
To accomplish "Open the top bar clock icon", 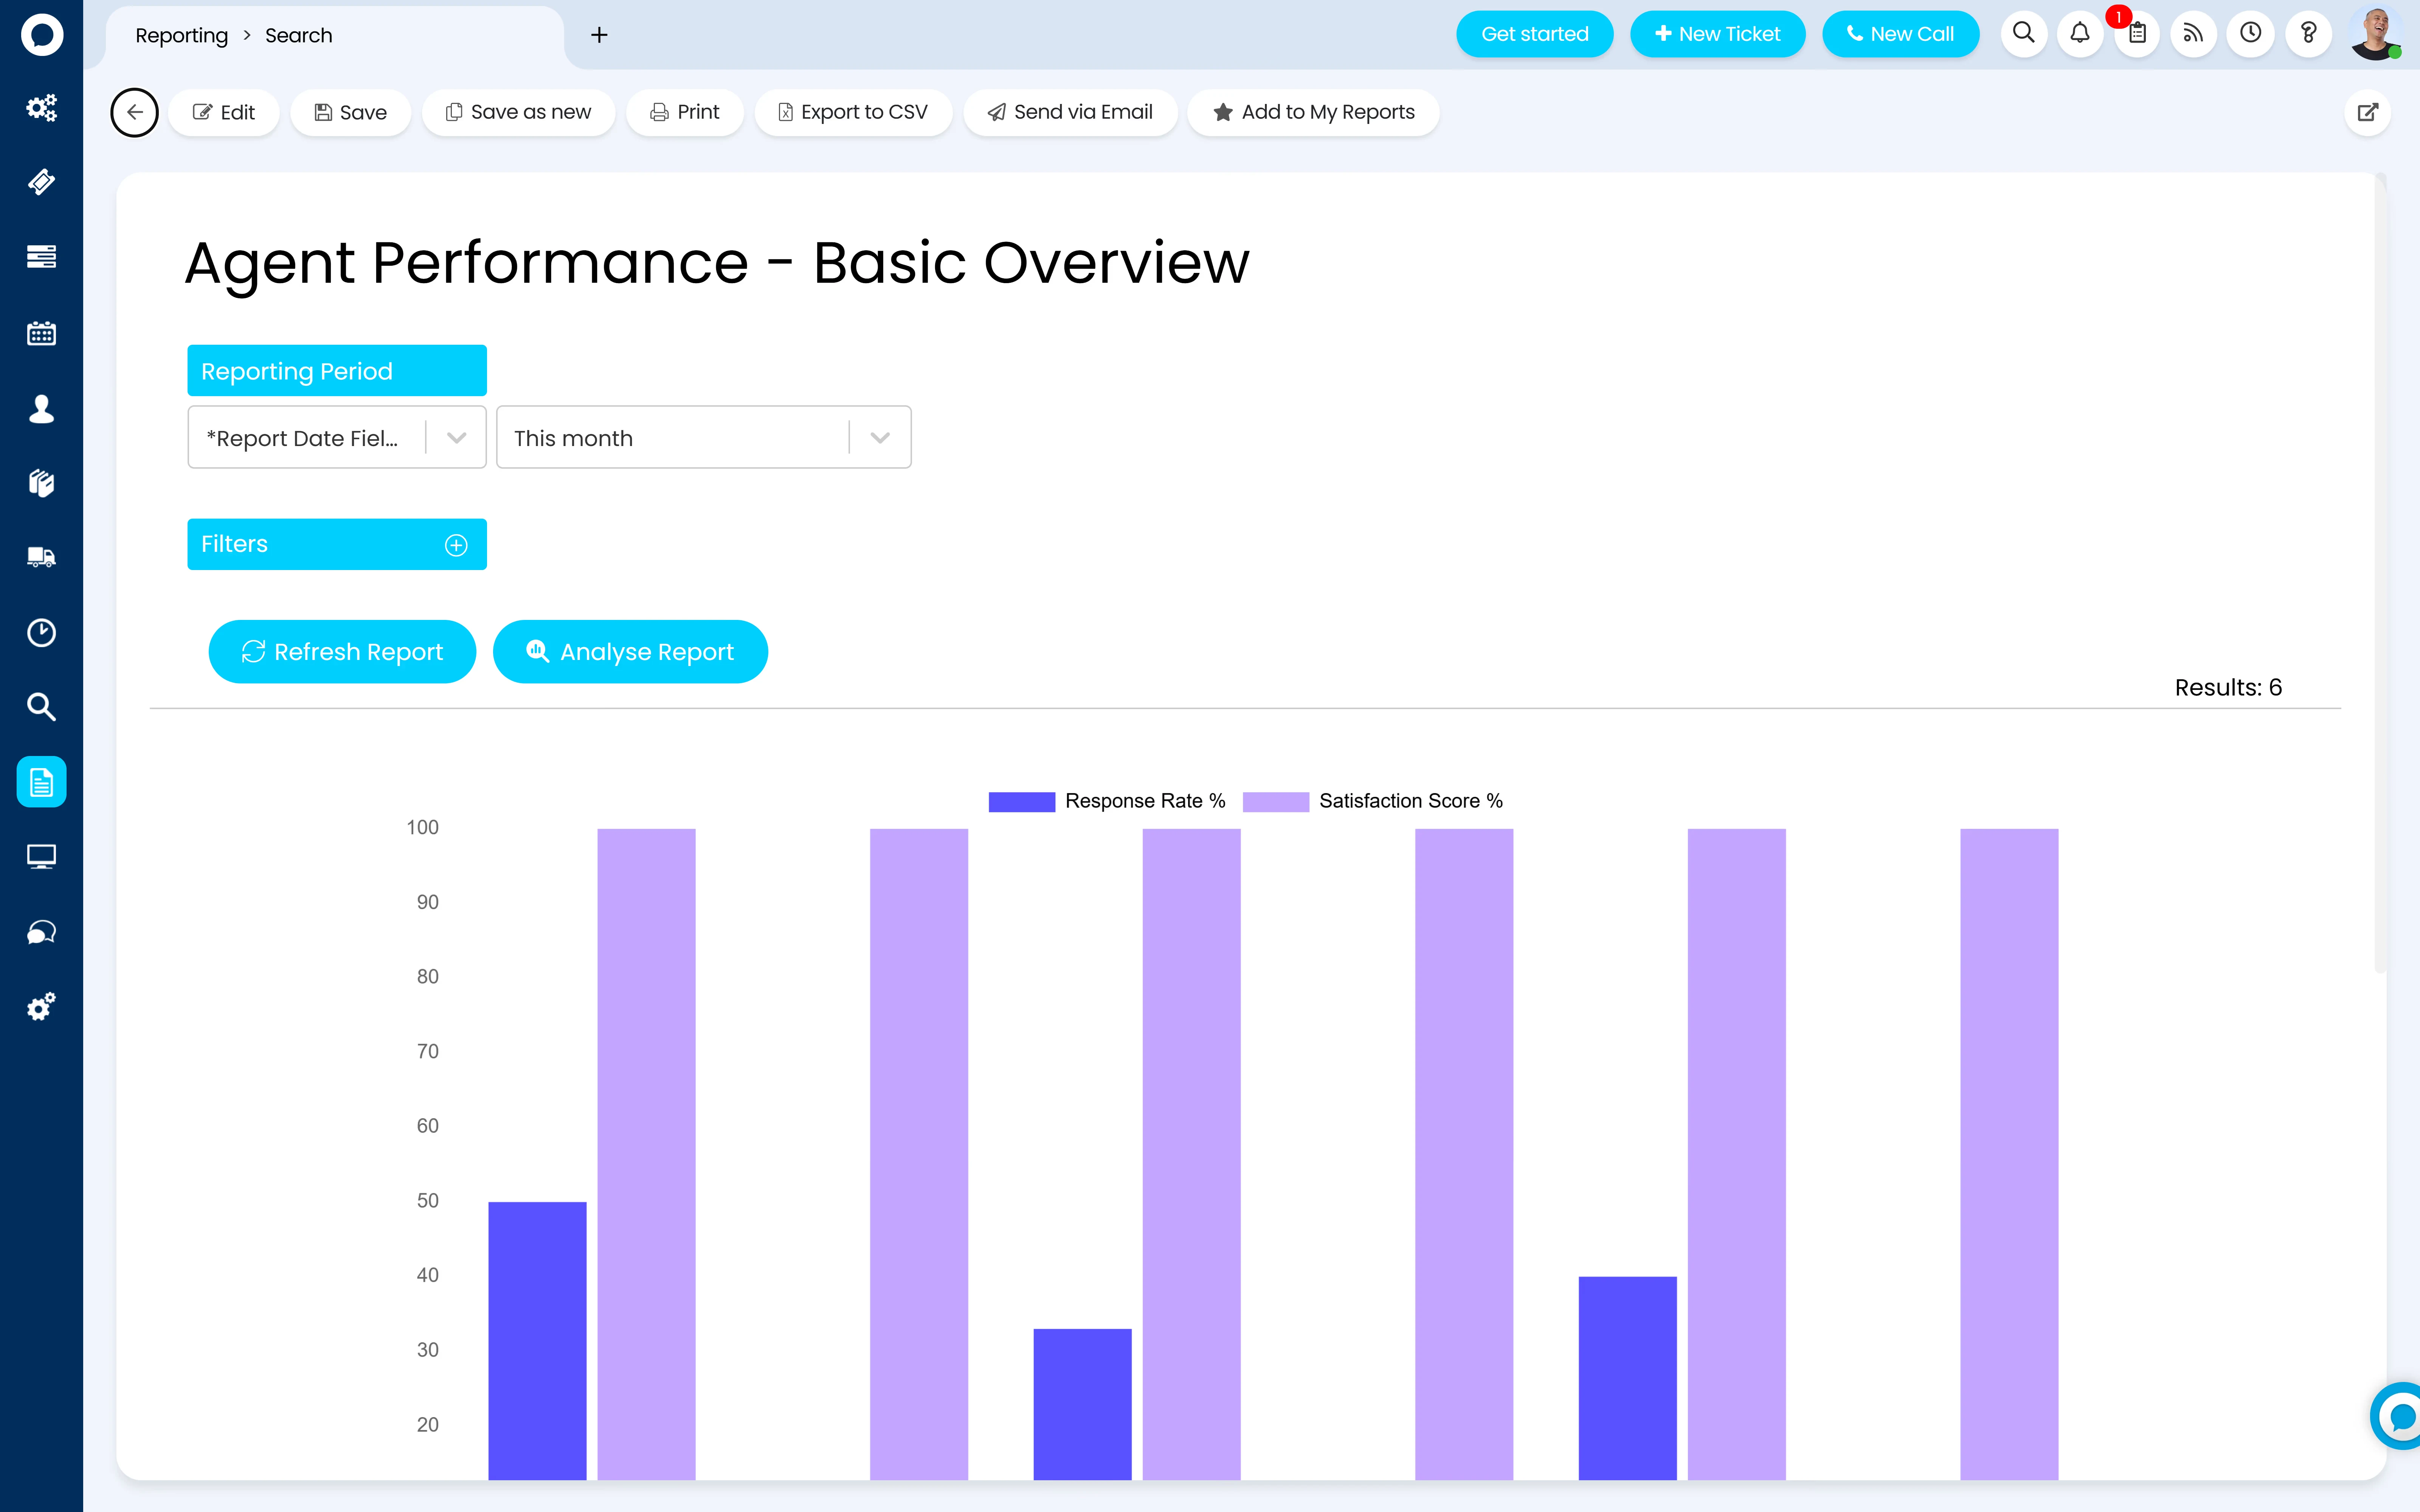I will (x=2251, y=34).
